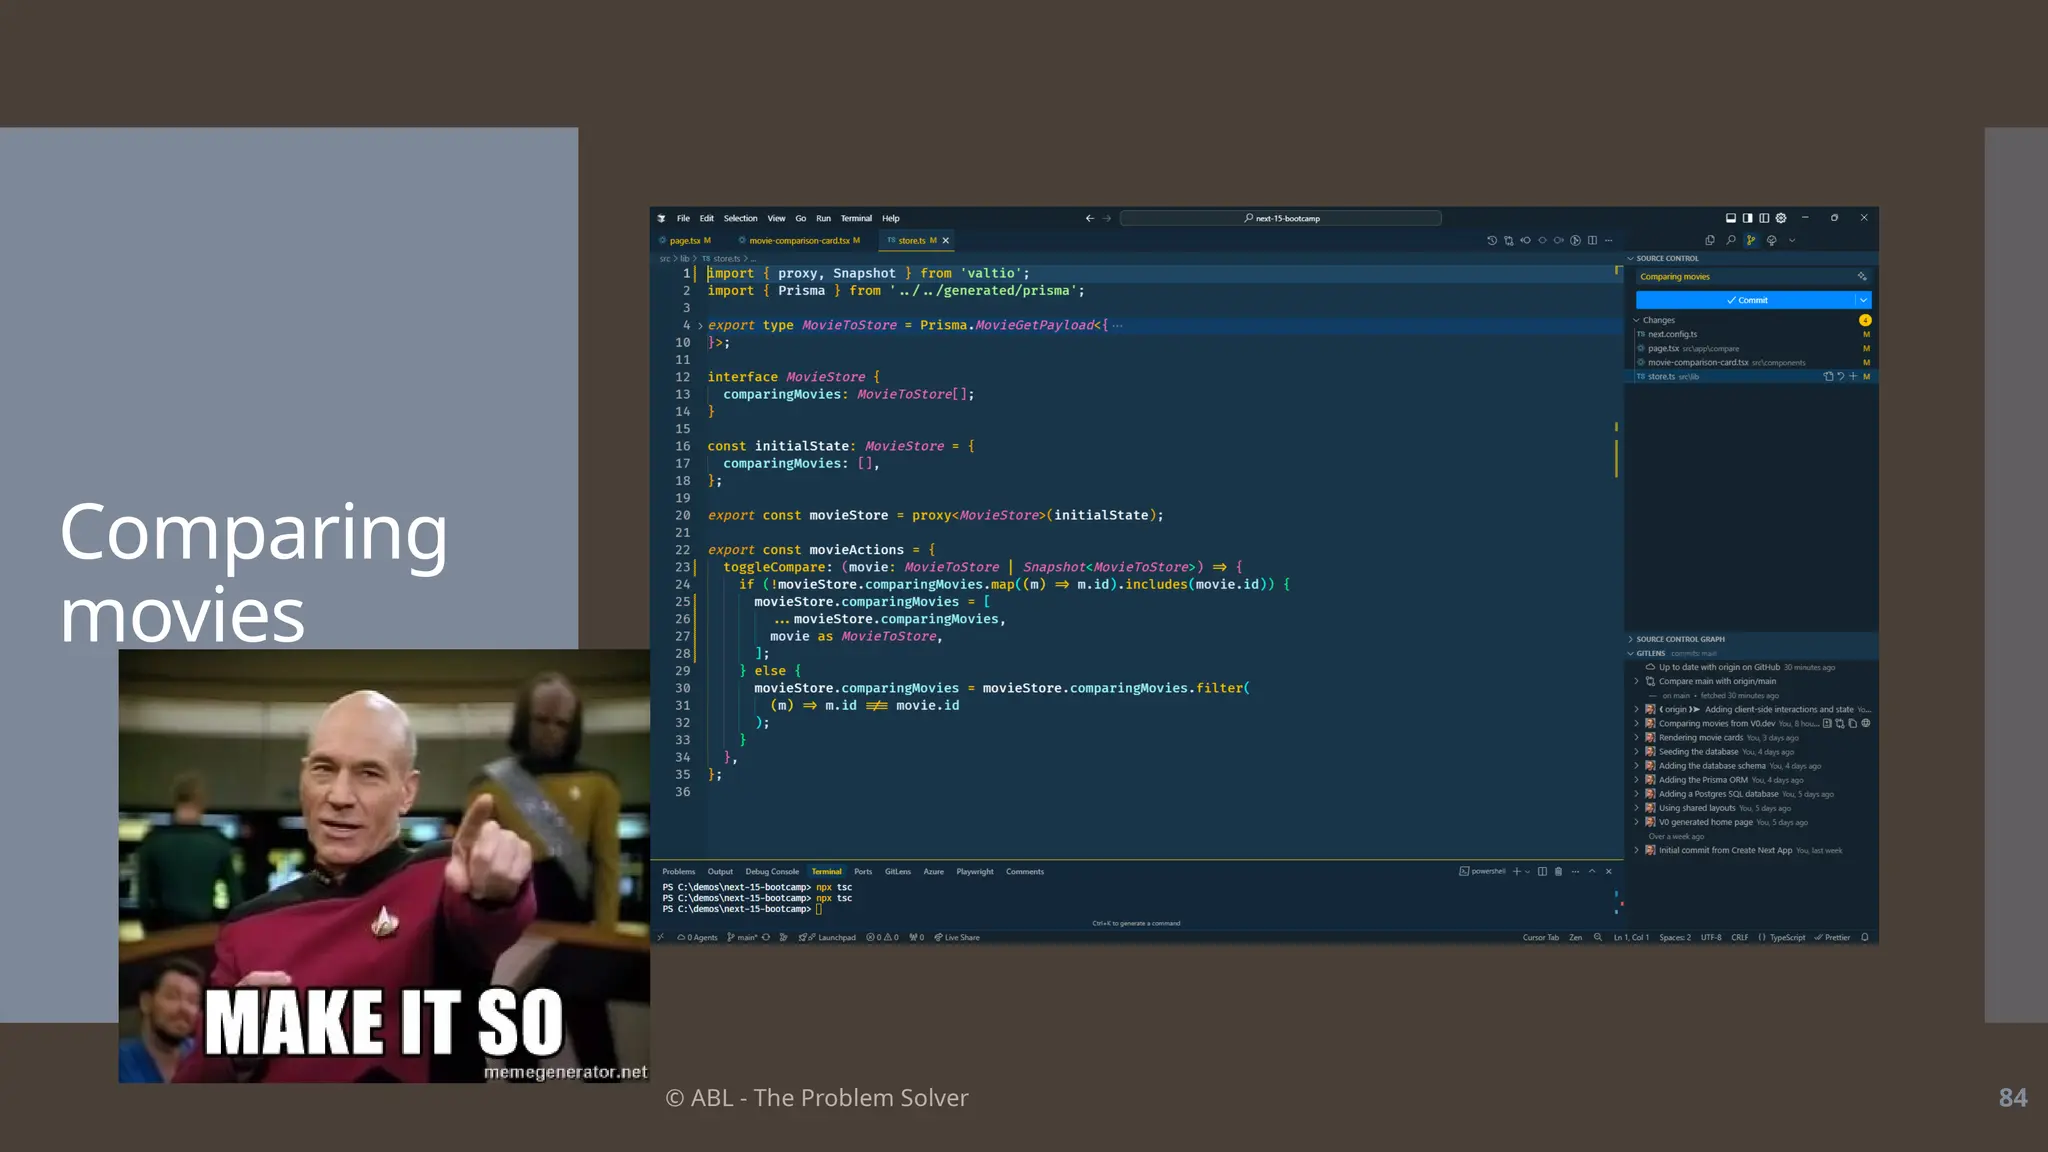
Task: Open the Commit button dropdown arrow
Action: (1863, 300)
